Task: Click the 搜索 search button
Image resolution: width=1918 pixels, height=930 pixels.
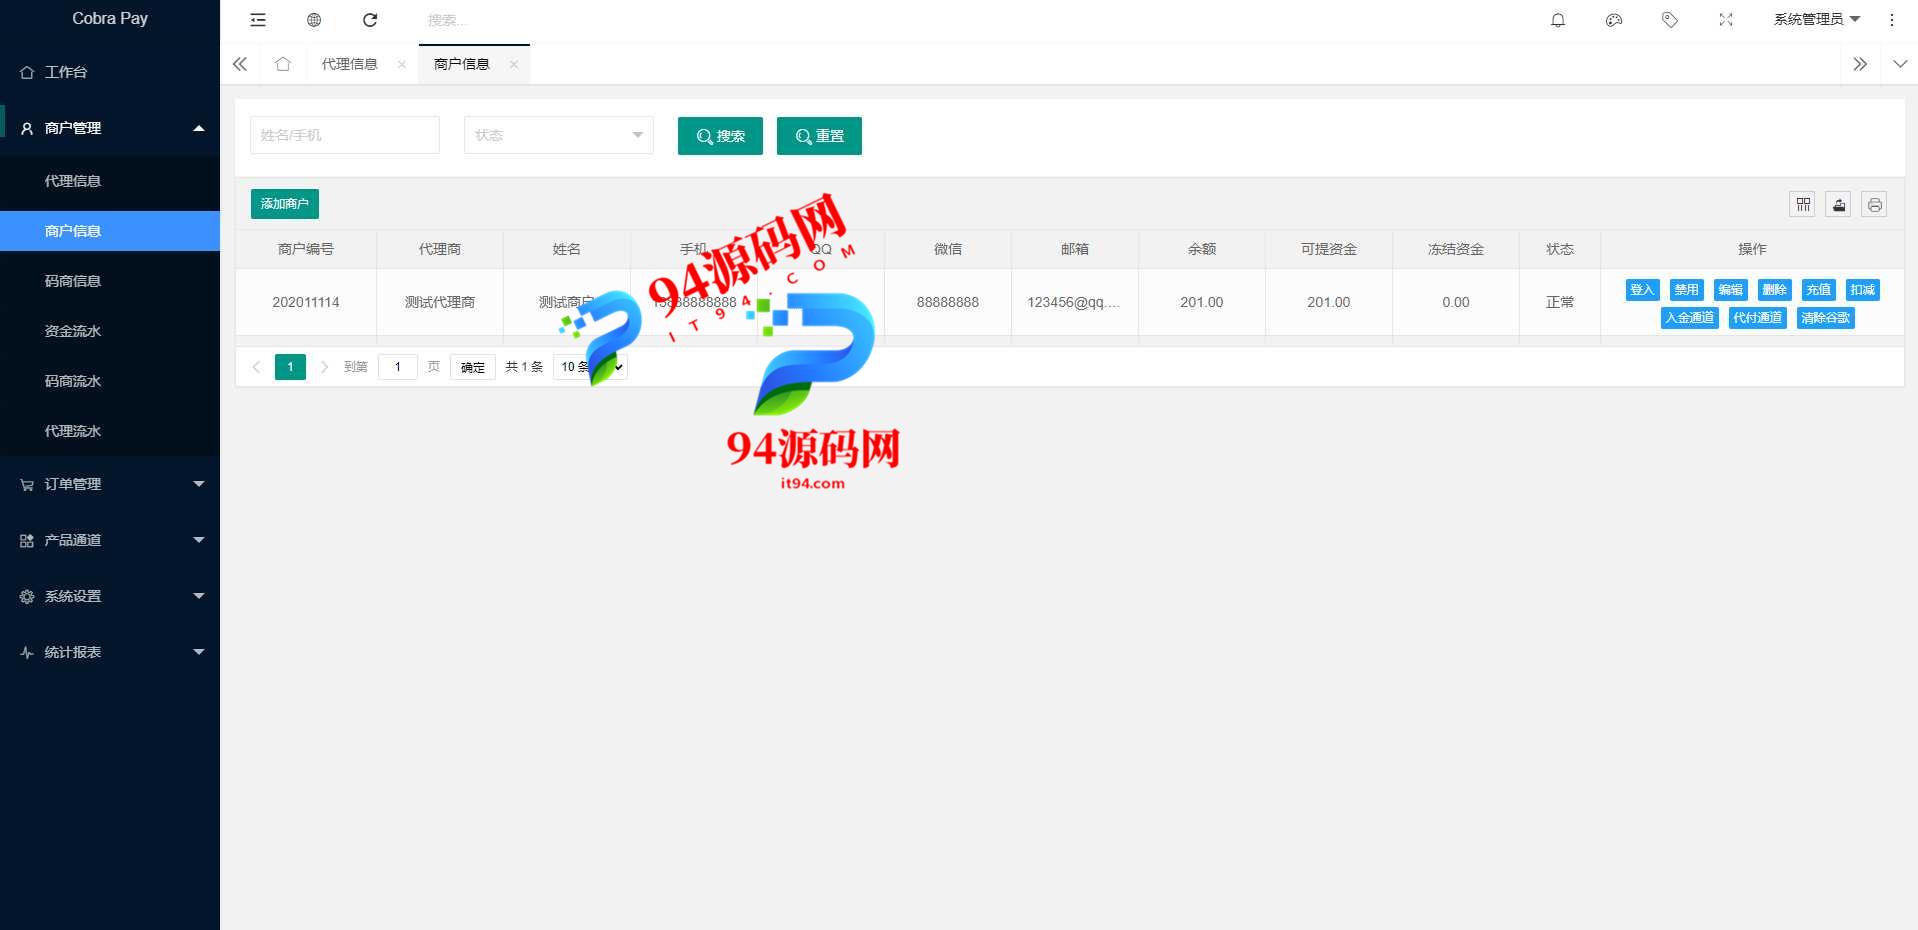Action: tap(720, 136)
